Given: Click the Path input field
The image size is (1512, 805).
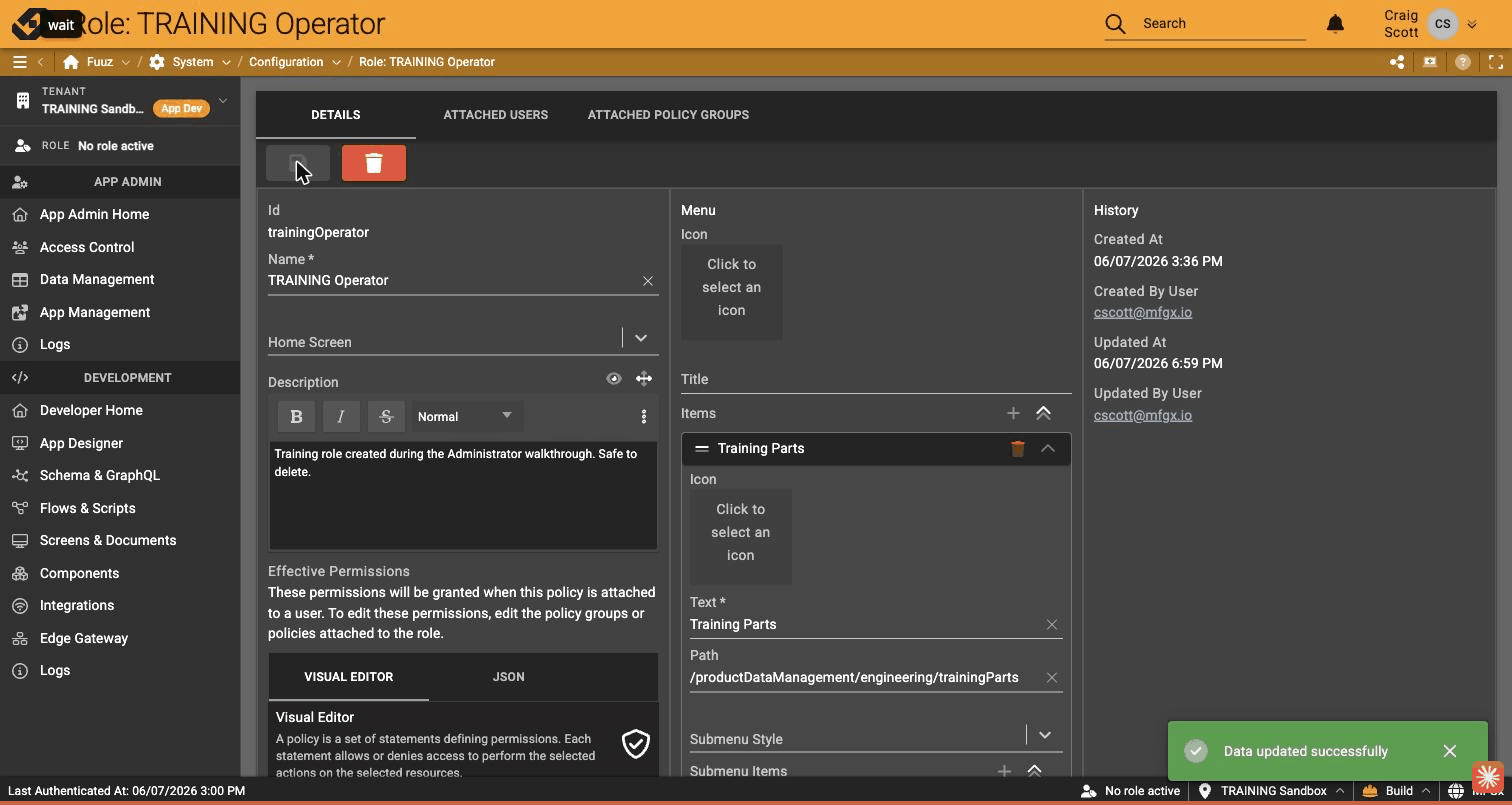Looking at the screenshot, I should (x=865, y=677).
